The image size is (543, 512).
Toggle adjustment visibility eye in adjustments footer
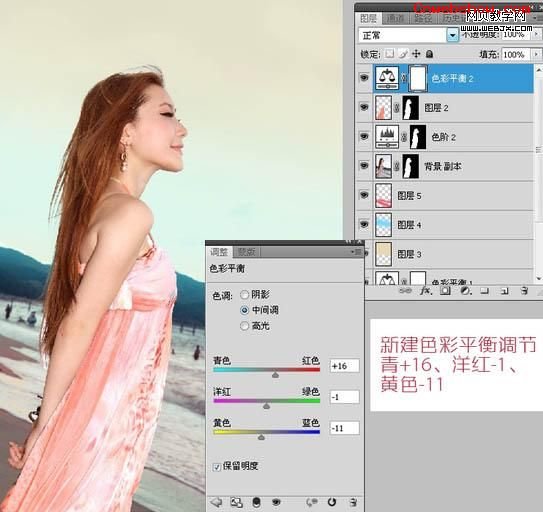tap(276, 502)
